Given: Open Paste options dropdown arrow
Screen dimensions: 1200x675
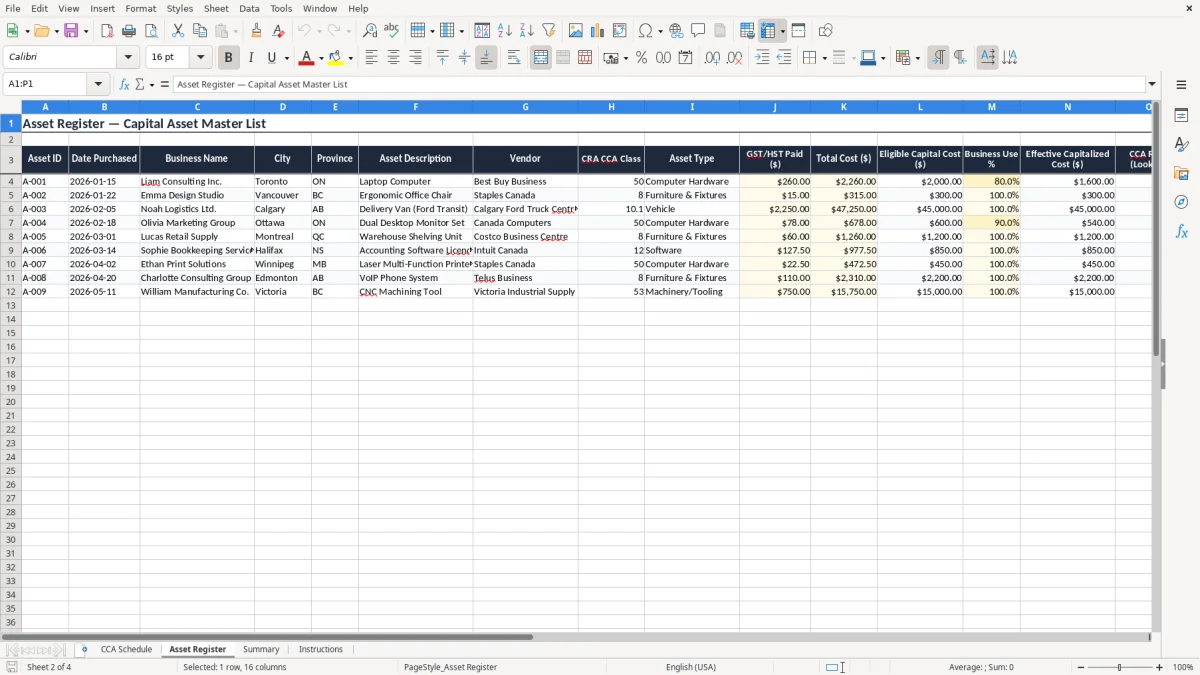Looking at the screenshot, I should 235,31.
